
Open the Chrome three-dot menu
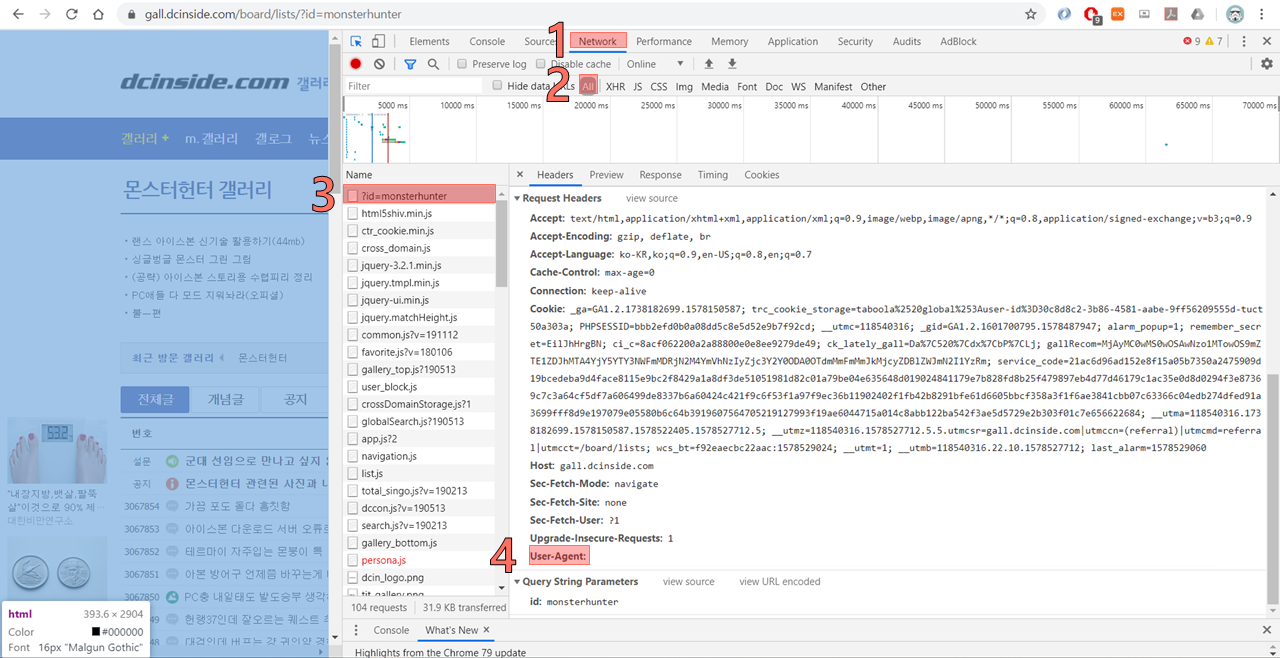(1264, 15)
